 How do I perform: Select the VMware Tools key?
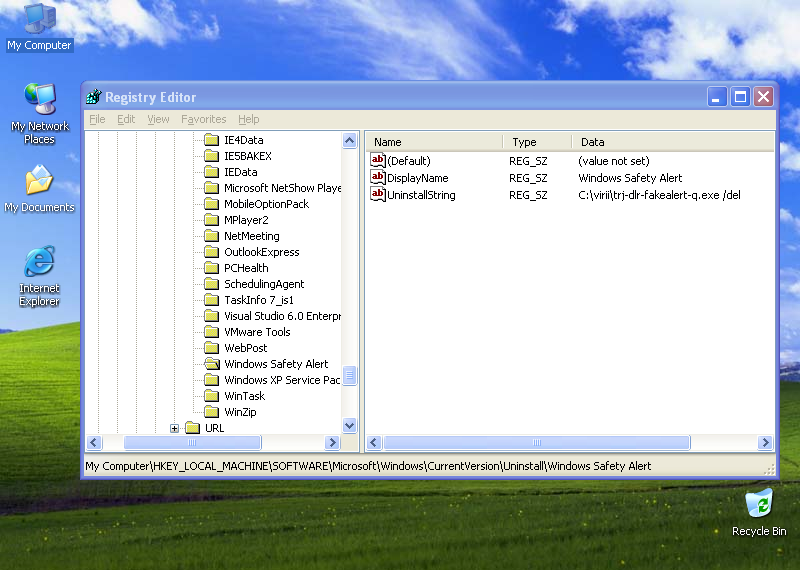[x=257, y=332]
